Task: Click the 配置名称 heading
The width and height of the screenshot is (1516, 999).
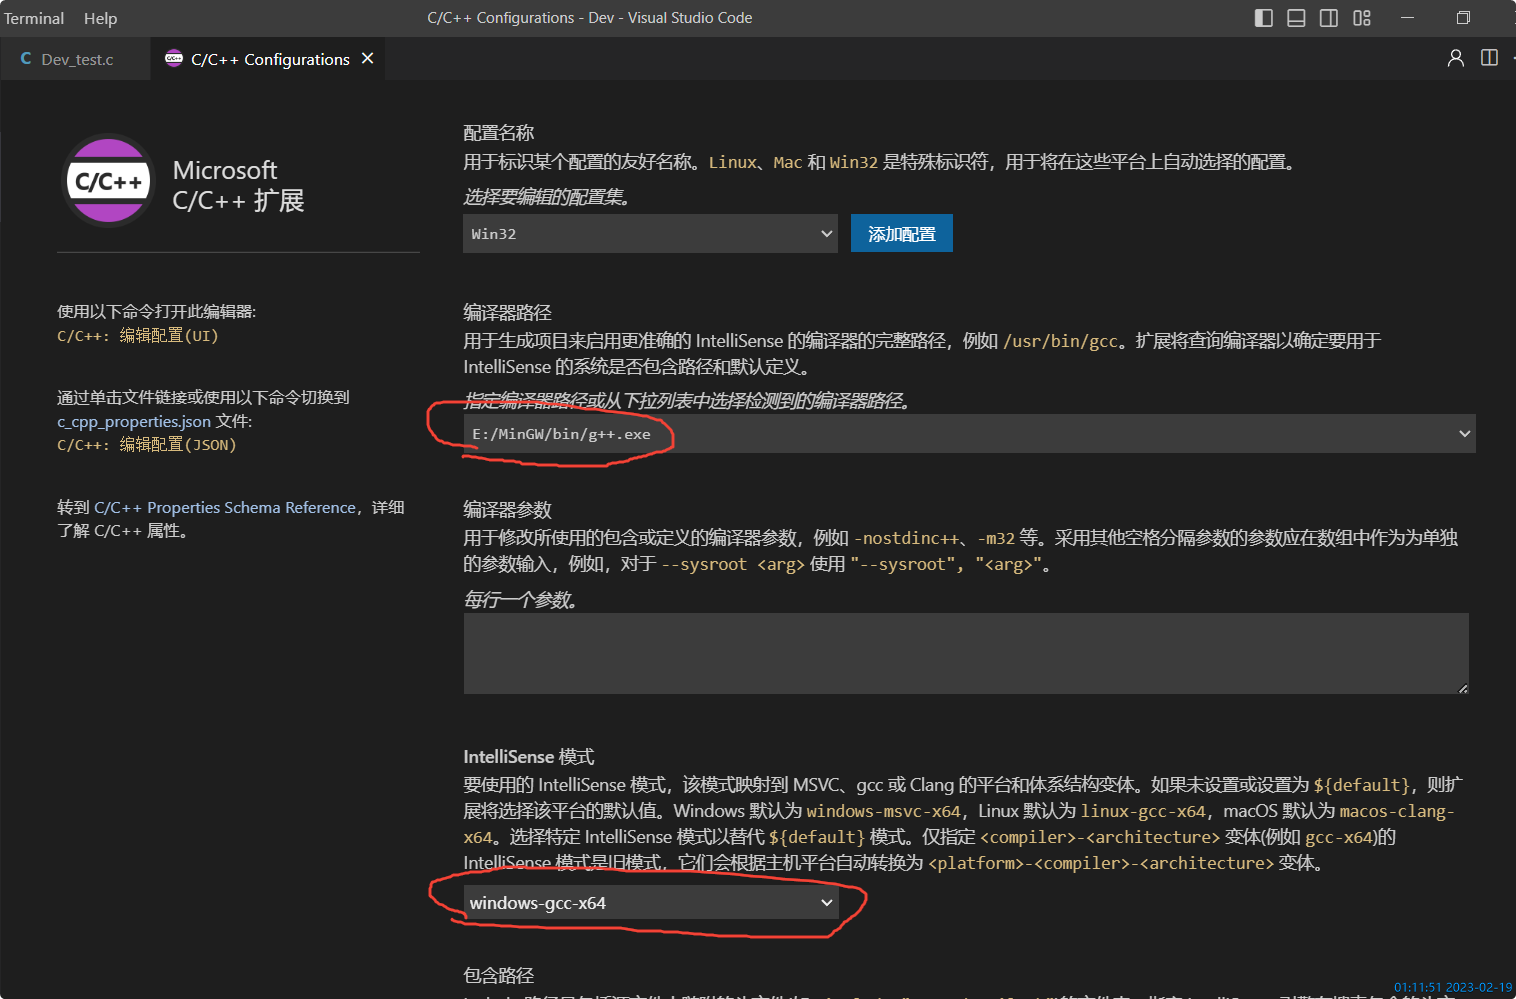Action: (499, 132)
